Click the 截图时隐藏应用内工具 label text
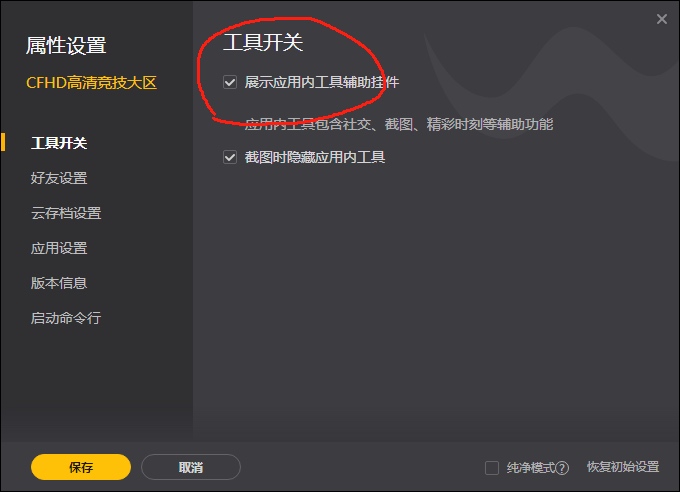The width and height of the screenshot is (680, 492). [315, 157]
